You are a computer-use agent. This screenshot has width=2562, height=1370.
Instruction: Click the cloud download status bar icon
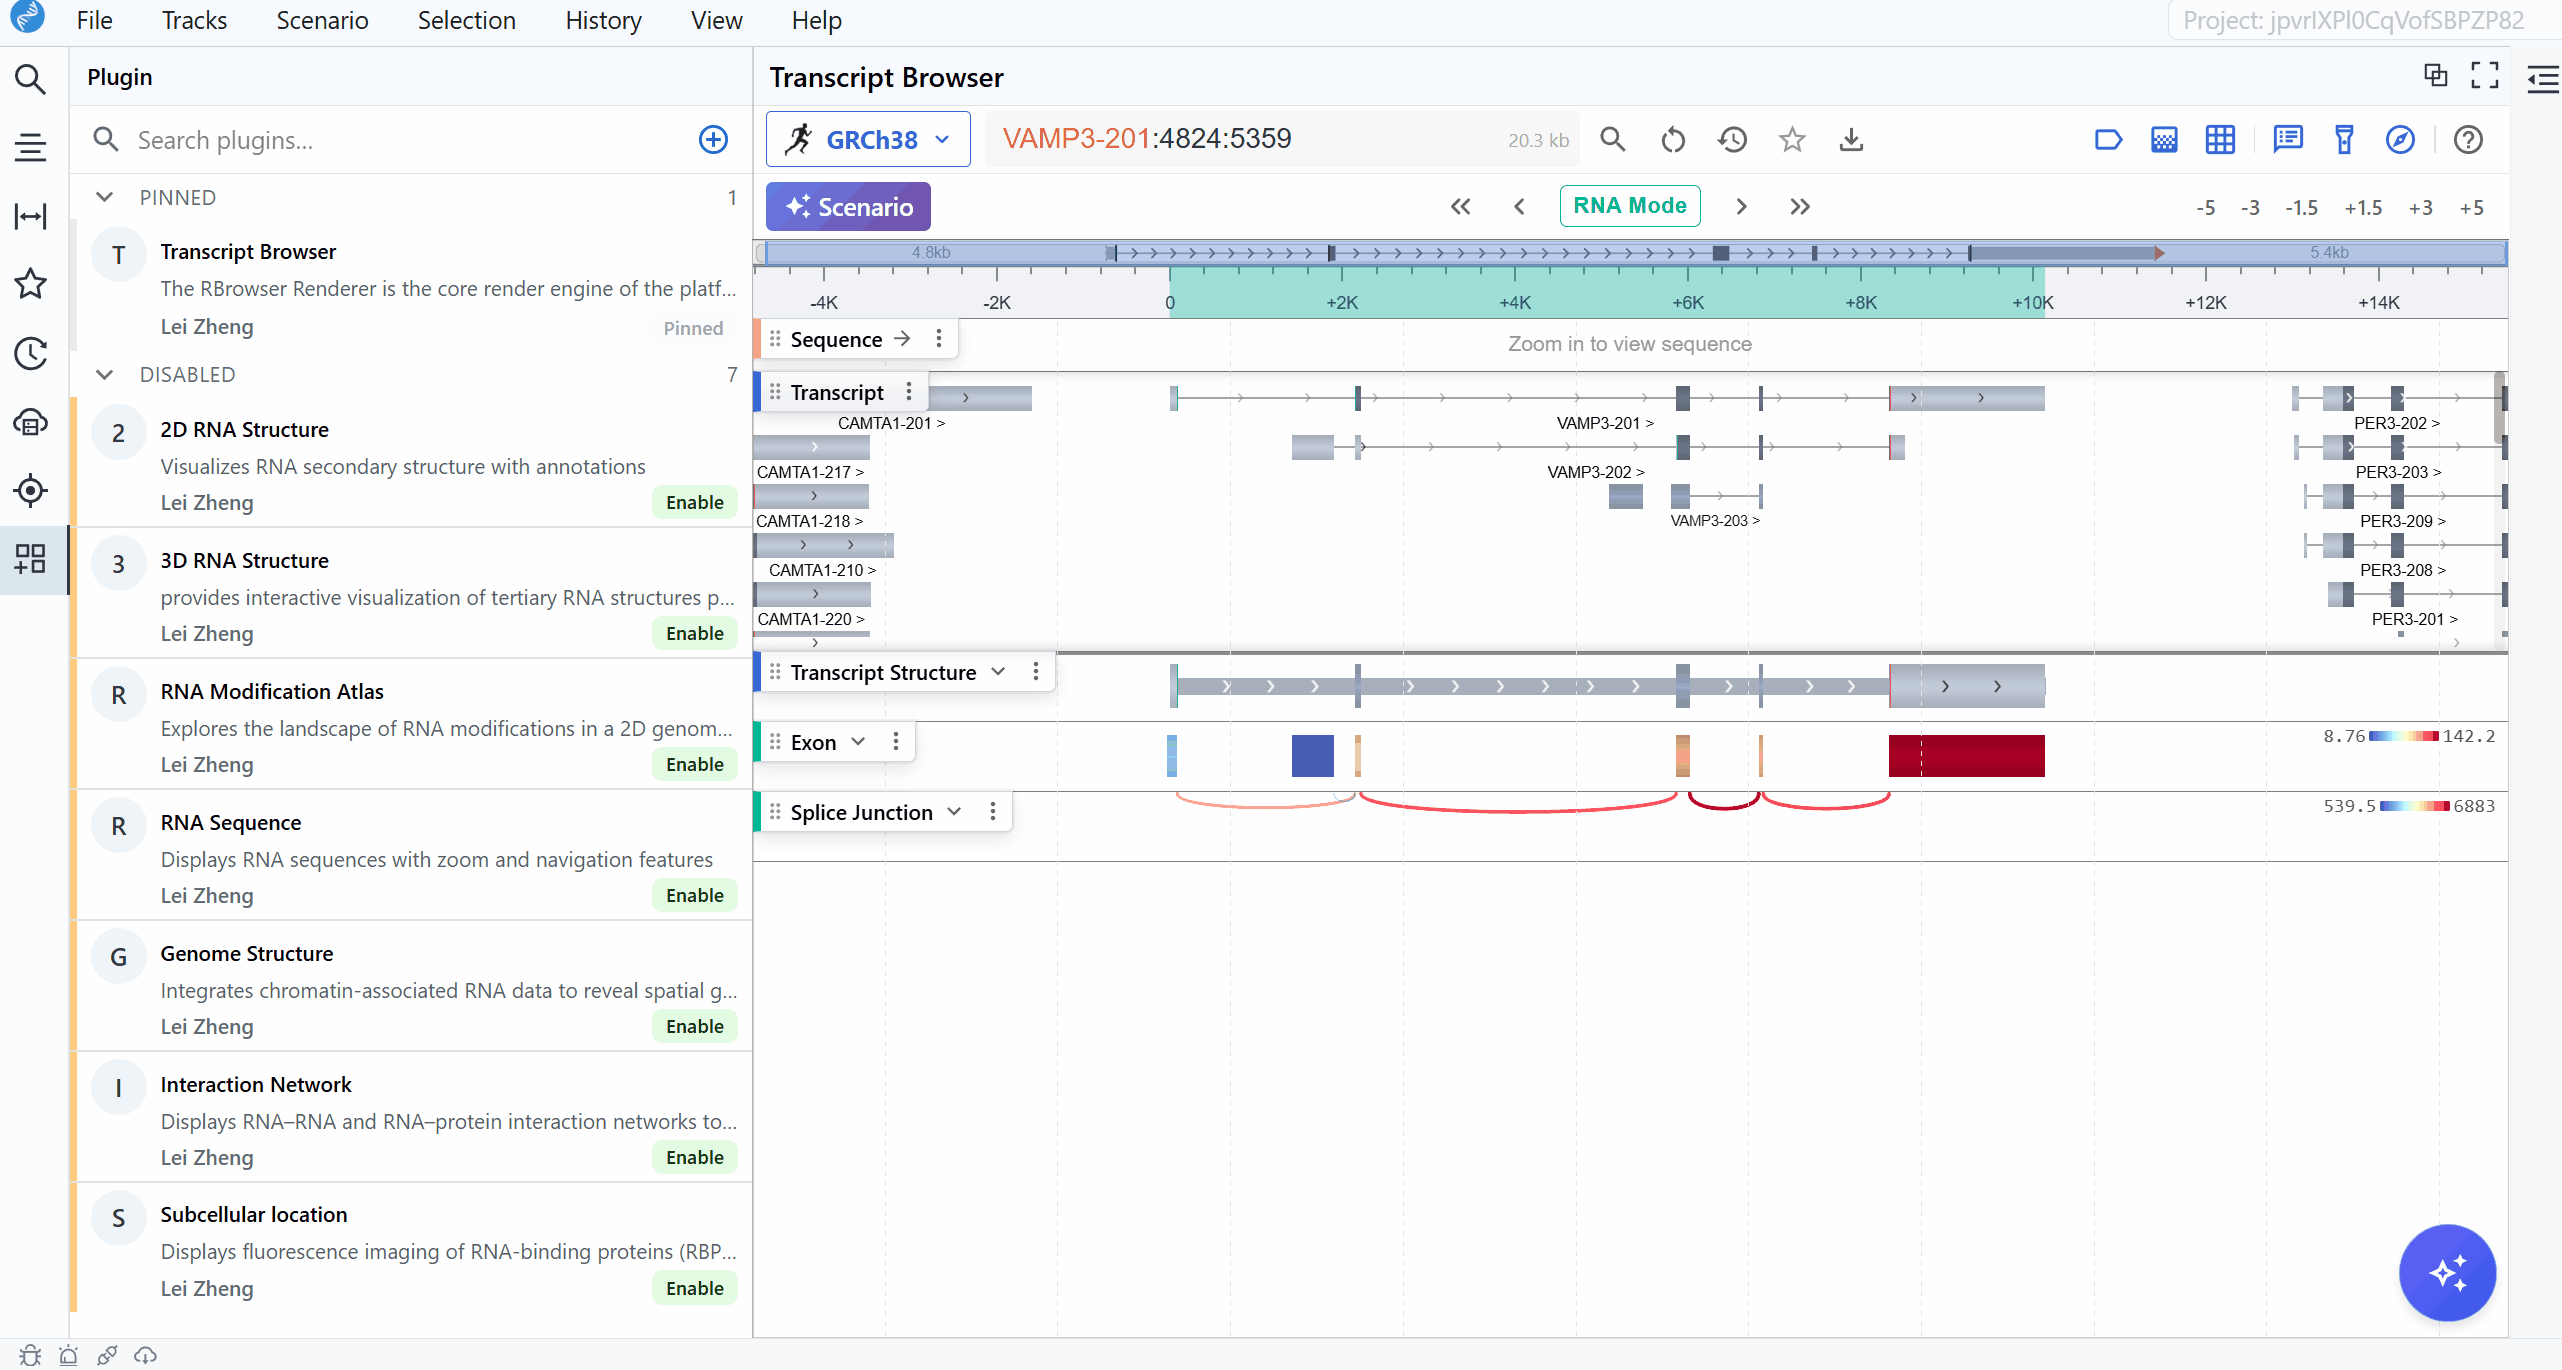146,1355
